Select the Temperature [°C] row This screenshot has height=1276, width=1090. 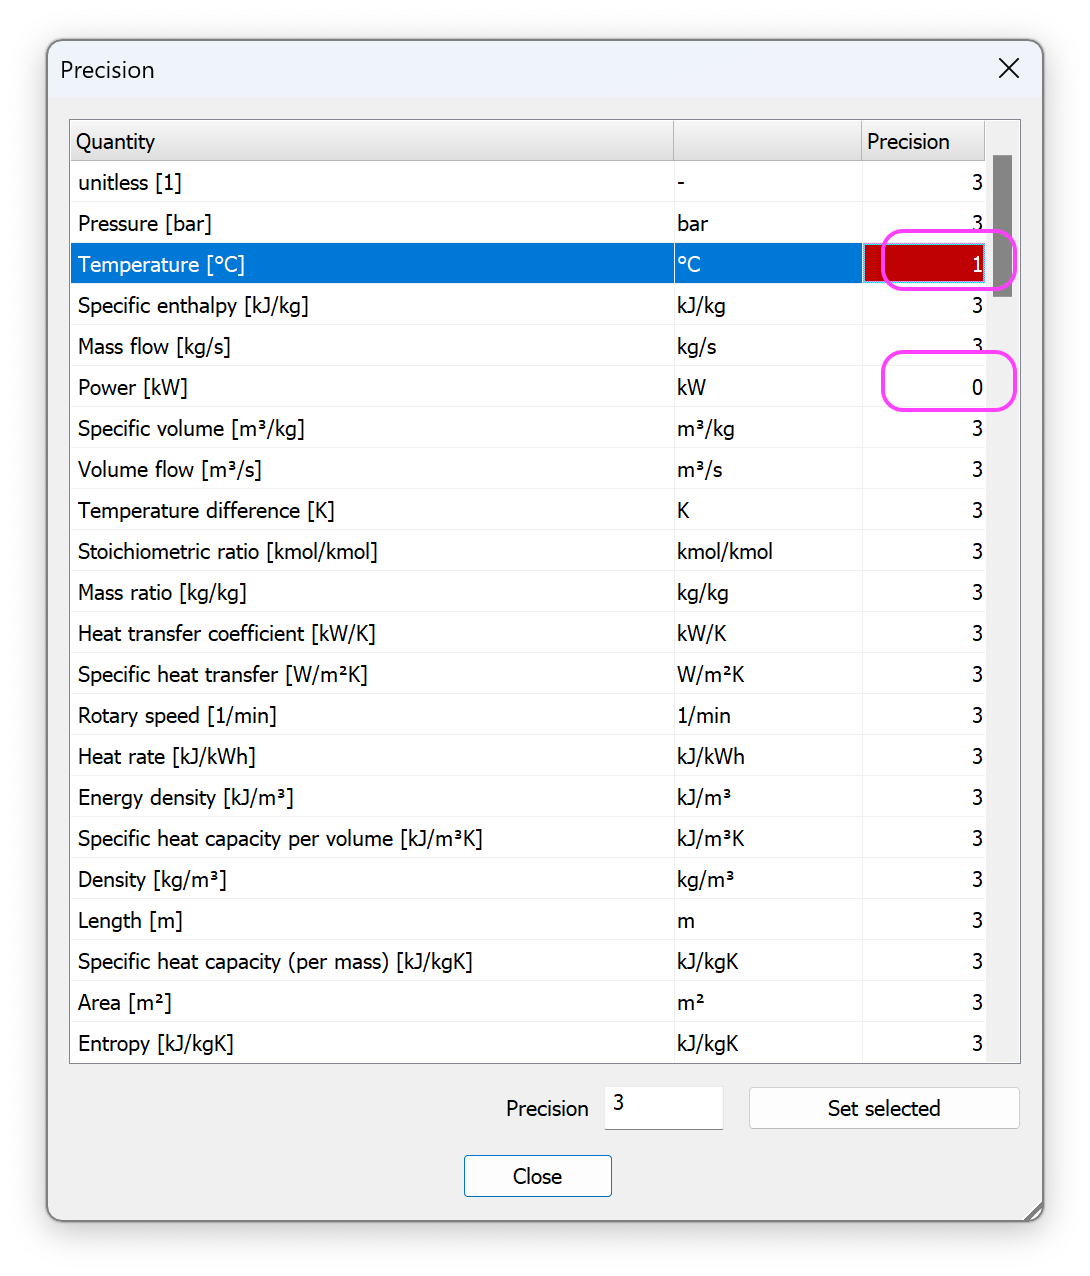tap(528, 264)
